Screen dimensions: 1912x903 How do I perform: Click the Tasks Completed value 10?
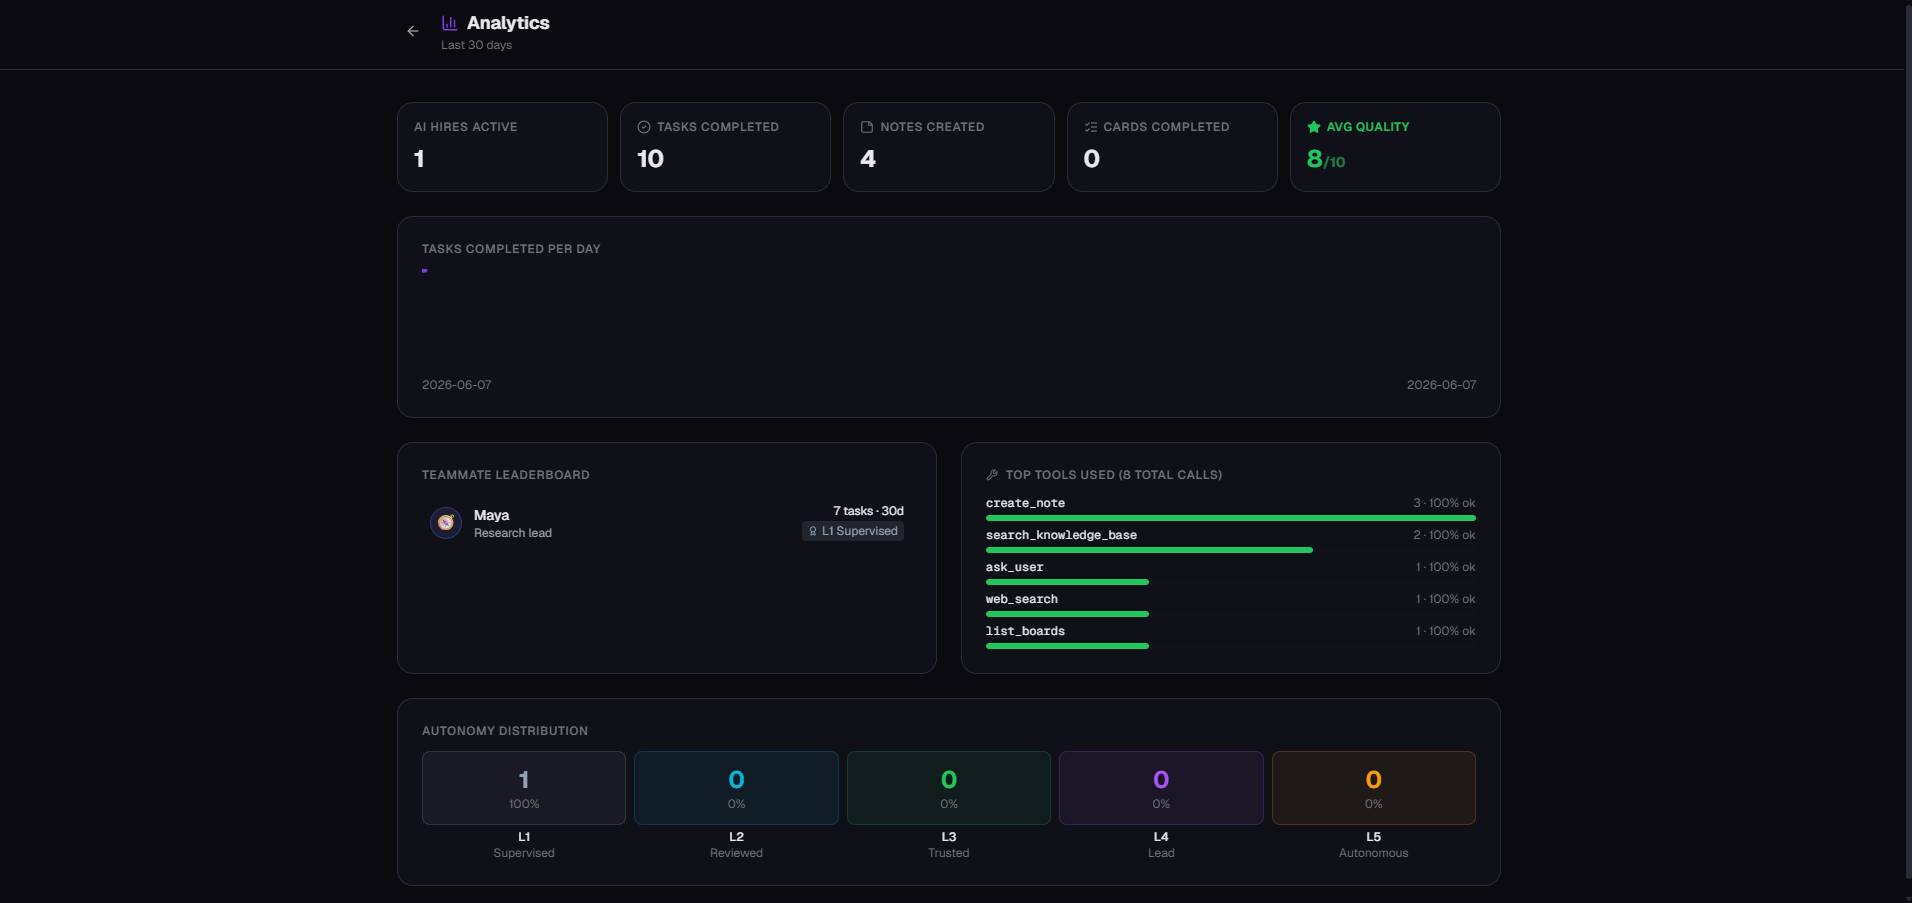click(650, 159)
